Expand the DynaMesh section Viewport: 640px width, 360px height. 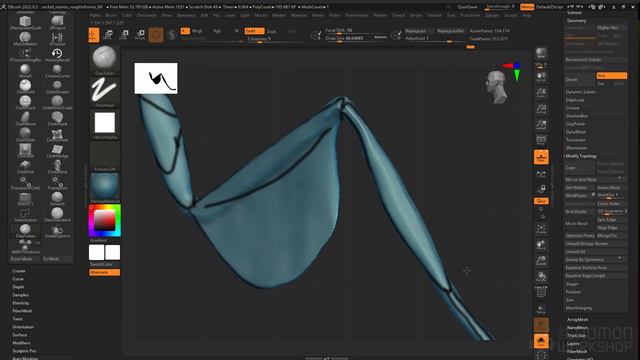[576, 132]
